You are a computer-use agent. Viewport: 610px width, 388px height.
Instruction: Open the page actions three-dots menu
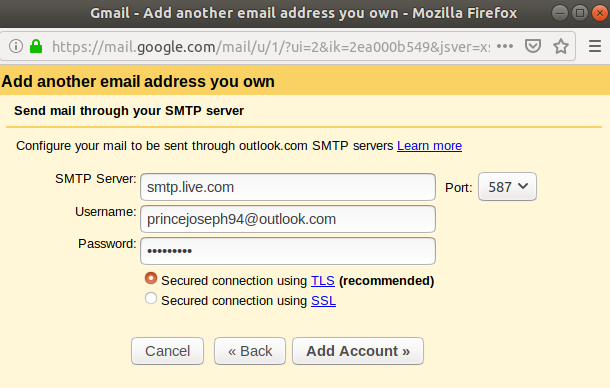[505, 46]
